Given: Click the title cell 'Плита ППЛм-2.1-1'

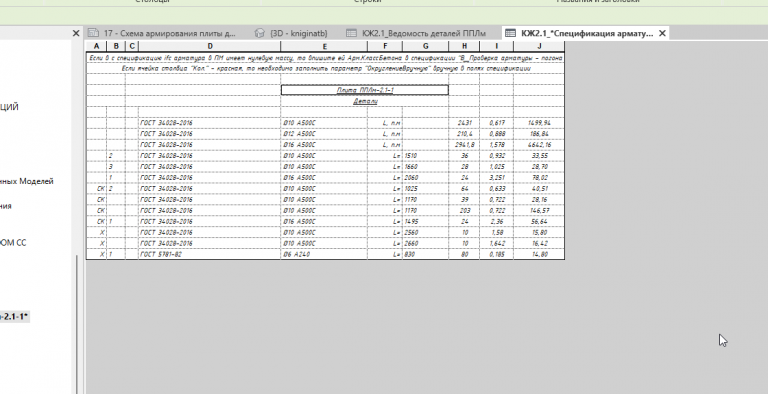Looking at the screenshot, I should pyautogui.click(x=365, y=90).
